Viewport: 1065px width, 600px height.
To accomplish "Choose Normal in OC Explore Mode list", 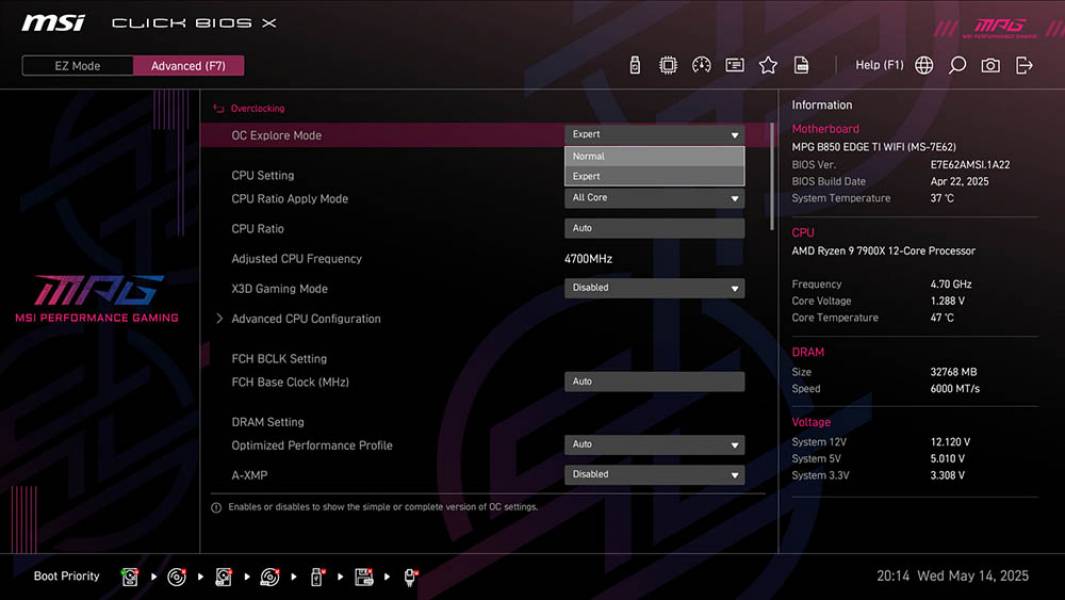I will click(654, 156).
